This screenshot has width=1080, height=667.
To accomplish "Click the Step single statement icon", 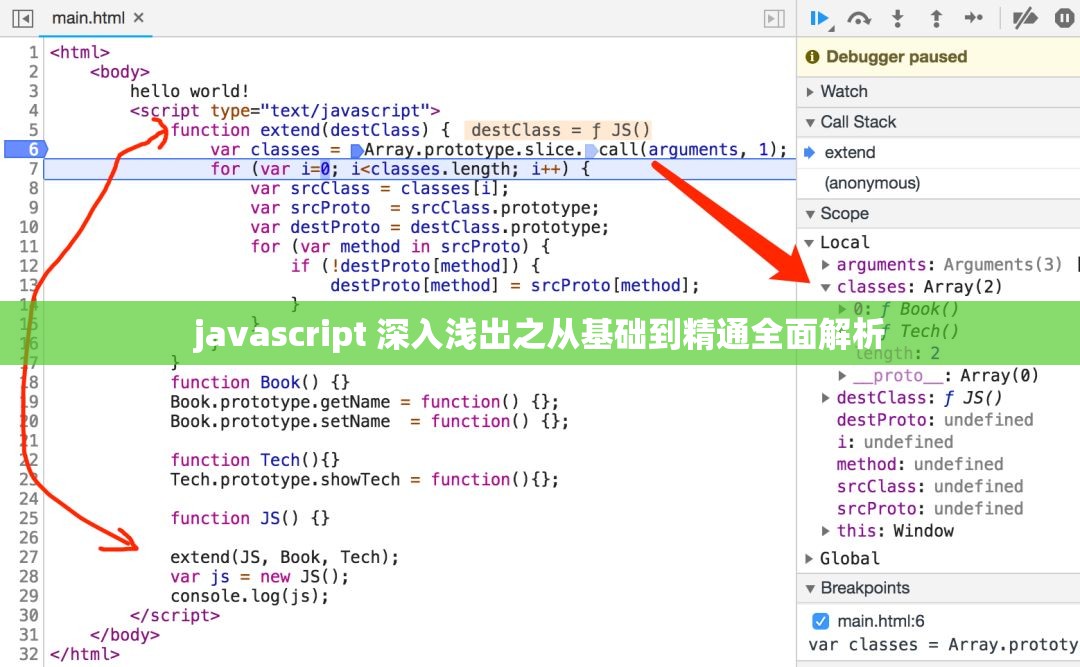I will point(973,18).
